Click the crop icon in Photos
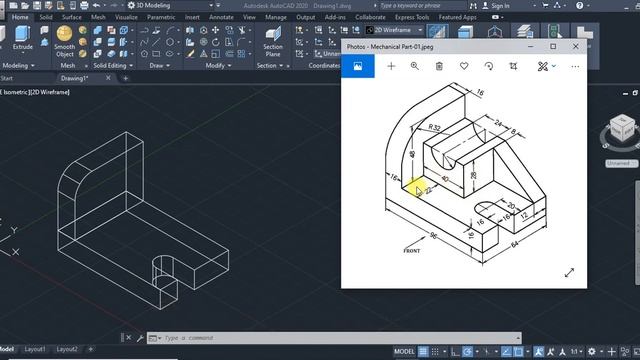640x360 pixels. pyautogui.click(x=513, y=66)
